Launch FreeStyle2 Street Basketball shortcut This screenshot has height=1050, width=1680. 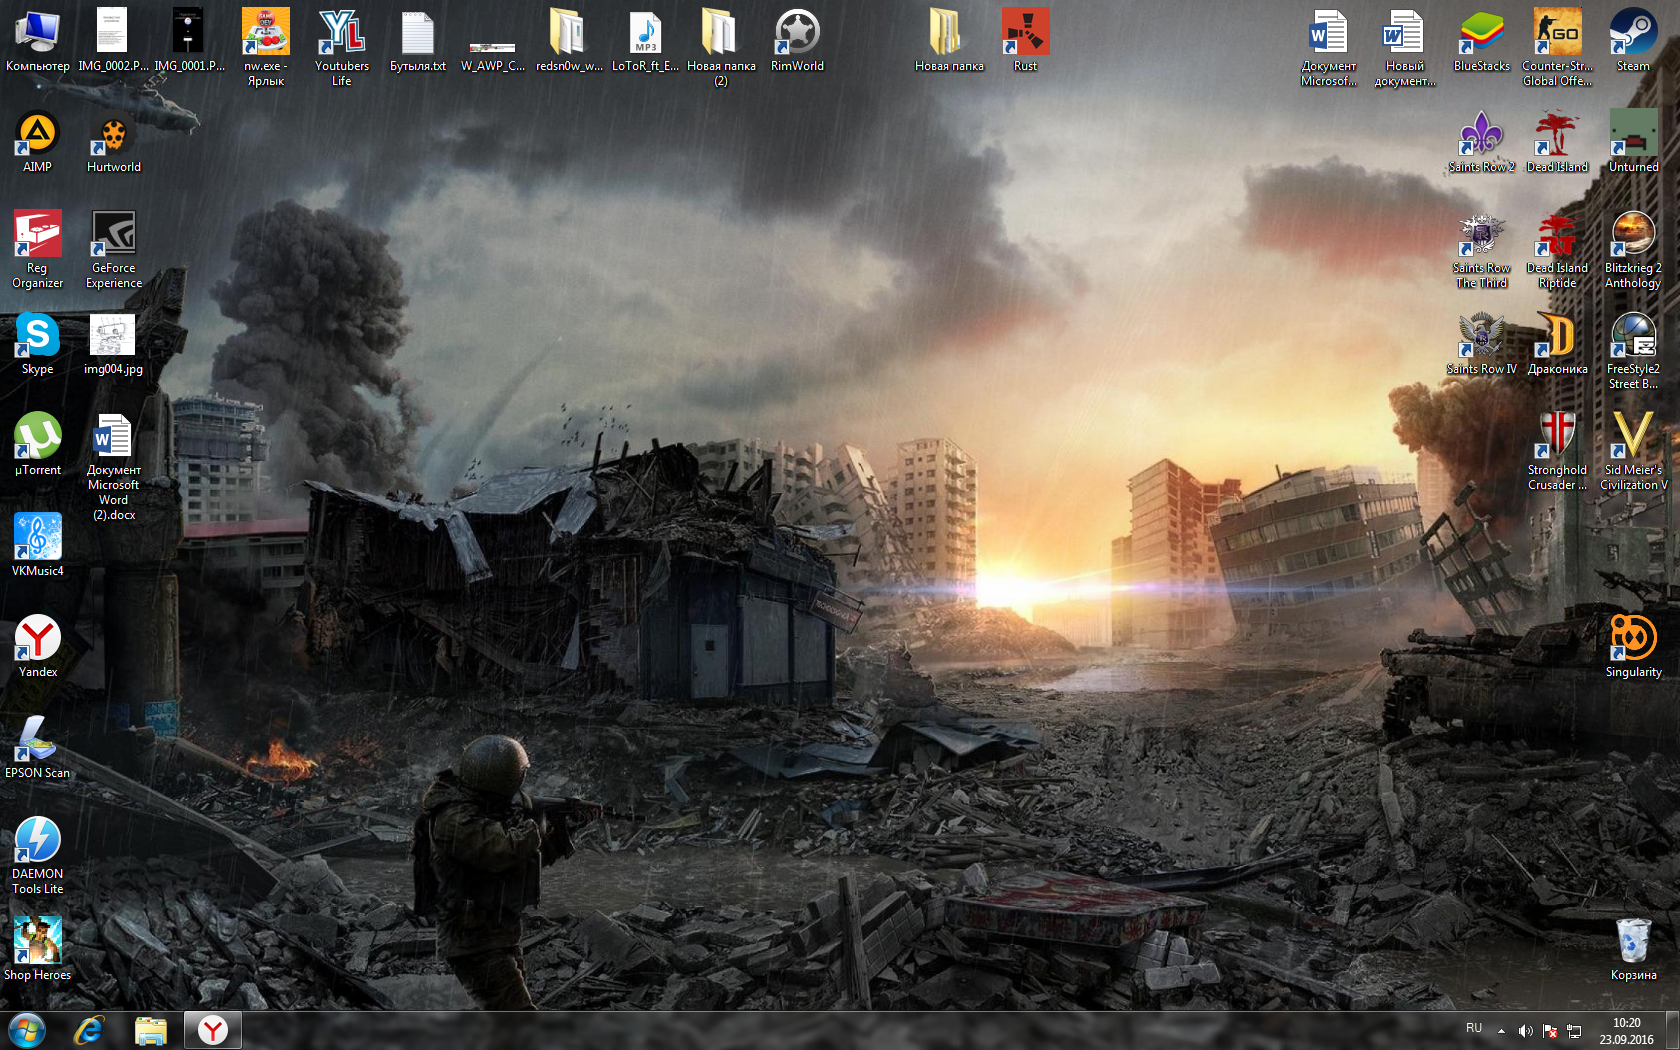click(1633, 351)
